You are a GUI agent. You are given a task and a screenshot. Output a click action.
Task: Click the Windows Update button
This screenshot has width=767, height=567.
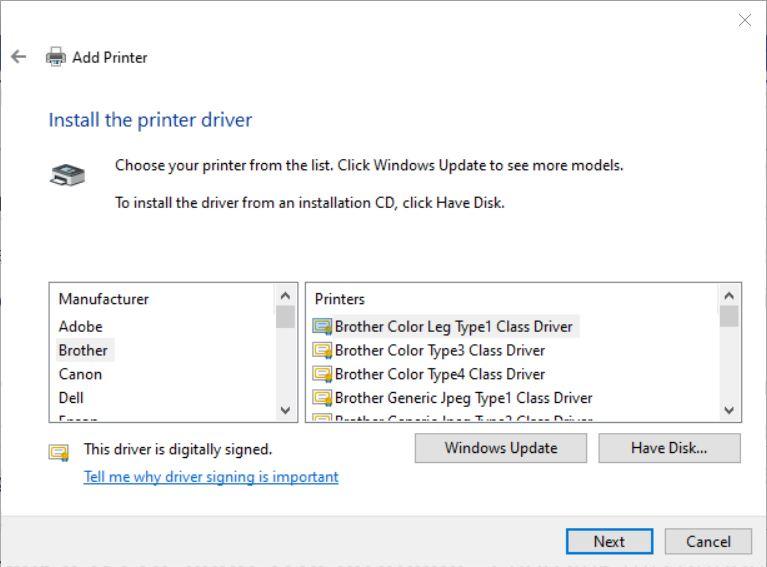point(501,448)
